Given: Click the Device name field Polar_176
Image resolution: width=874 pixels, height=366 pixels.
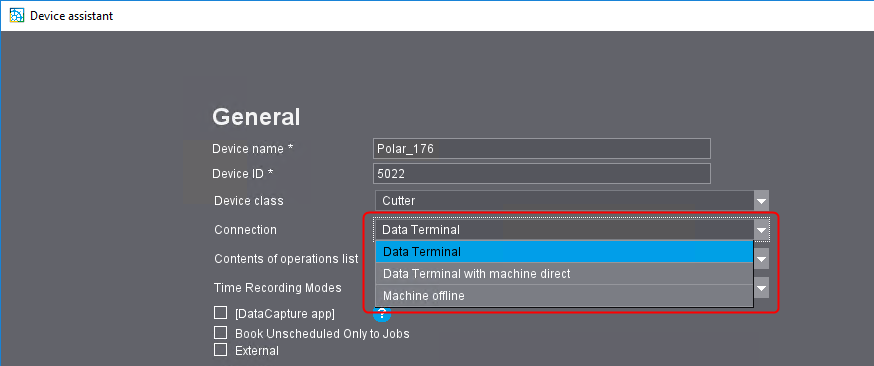Looking at the screenshot, I should coord(542,149).
